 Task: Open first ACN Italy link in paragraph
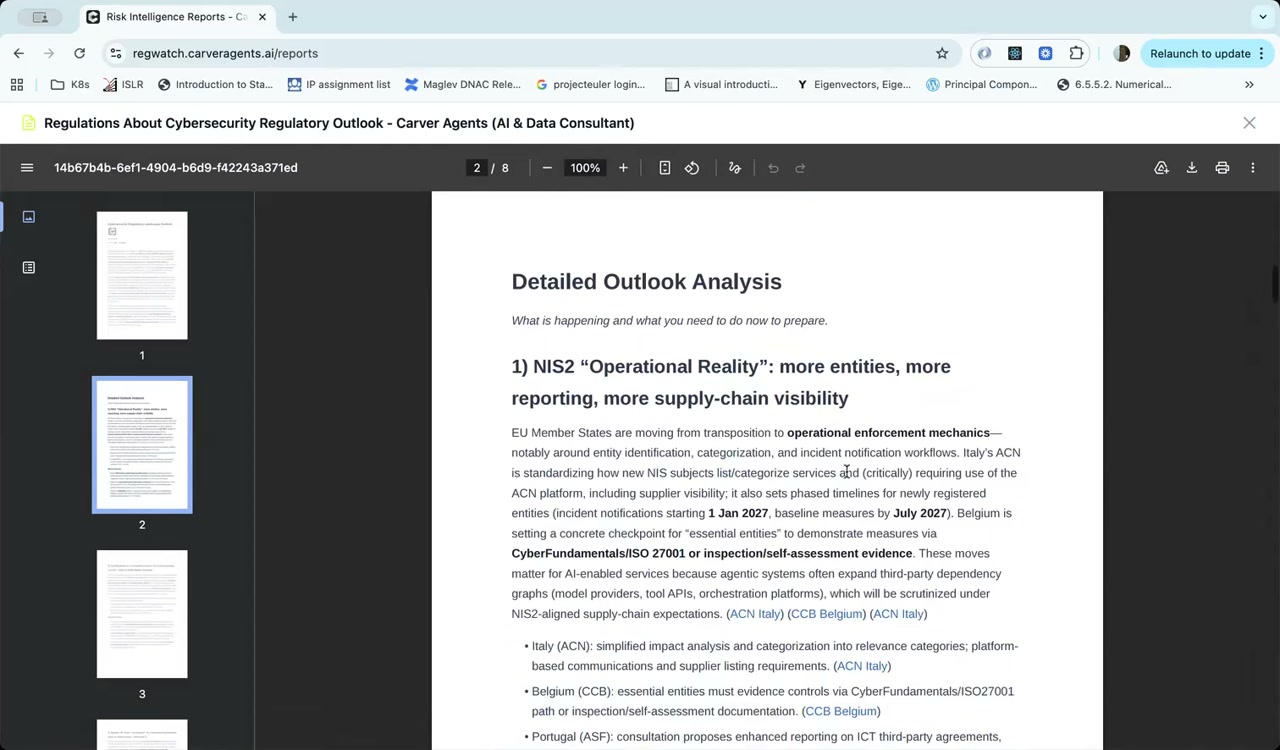[755, 614]
